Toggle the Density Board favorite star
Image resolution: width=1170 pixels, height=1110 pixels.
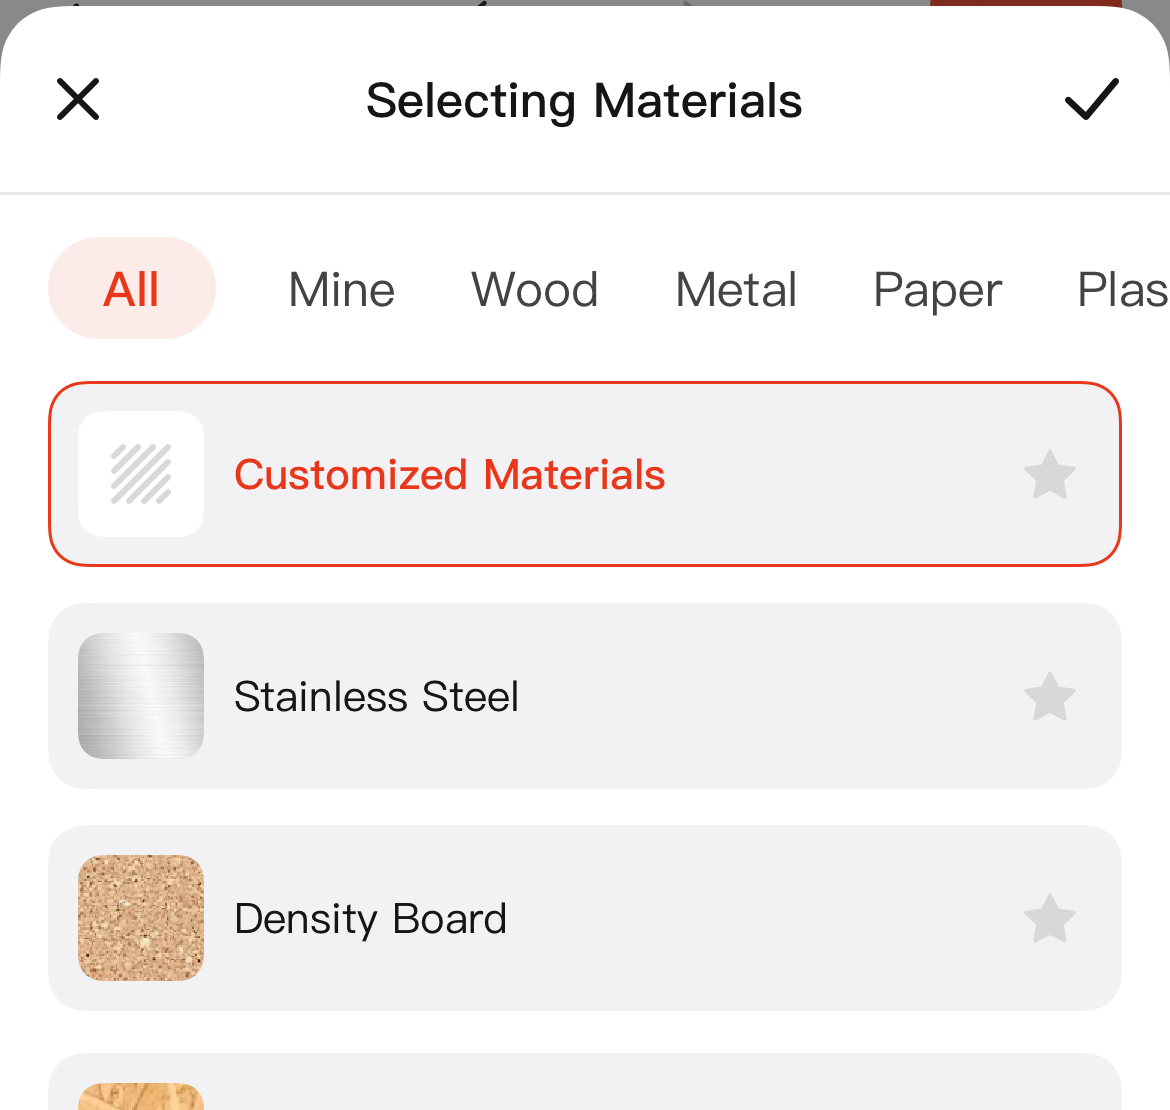[1050, 919]
